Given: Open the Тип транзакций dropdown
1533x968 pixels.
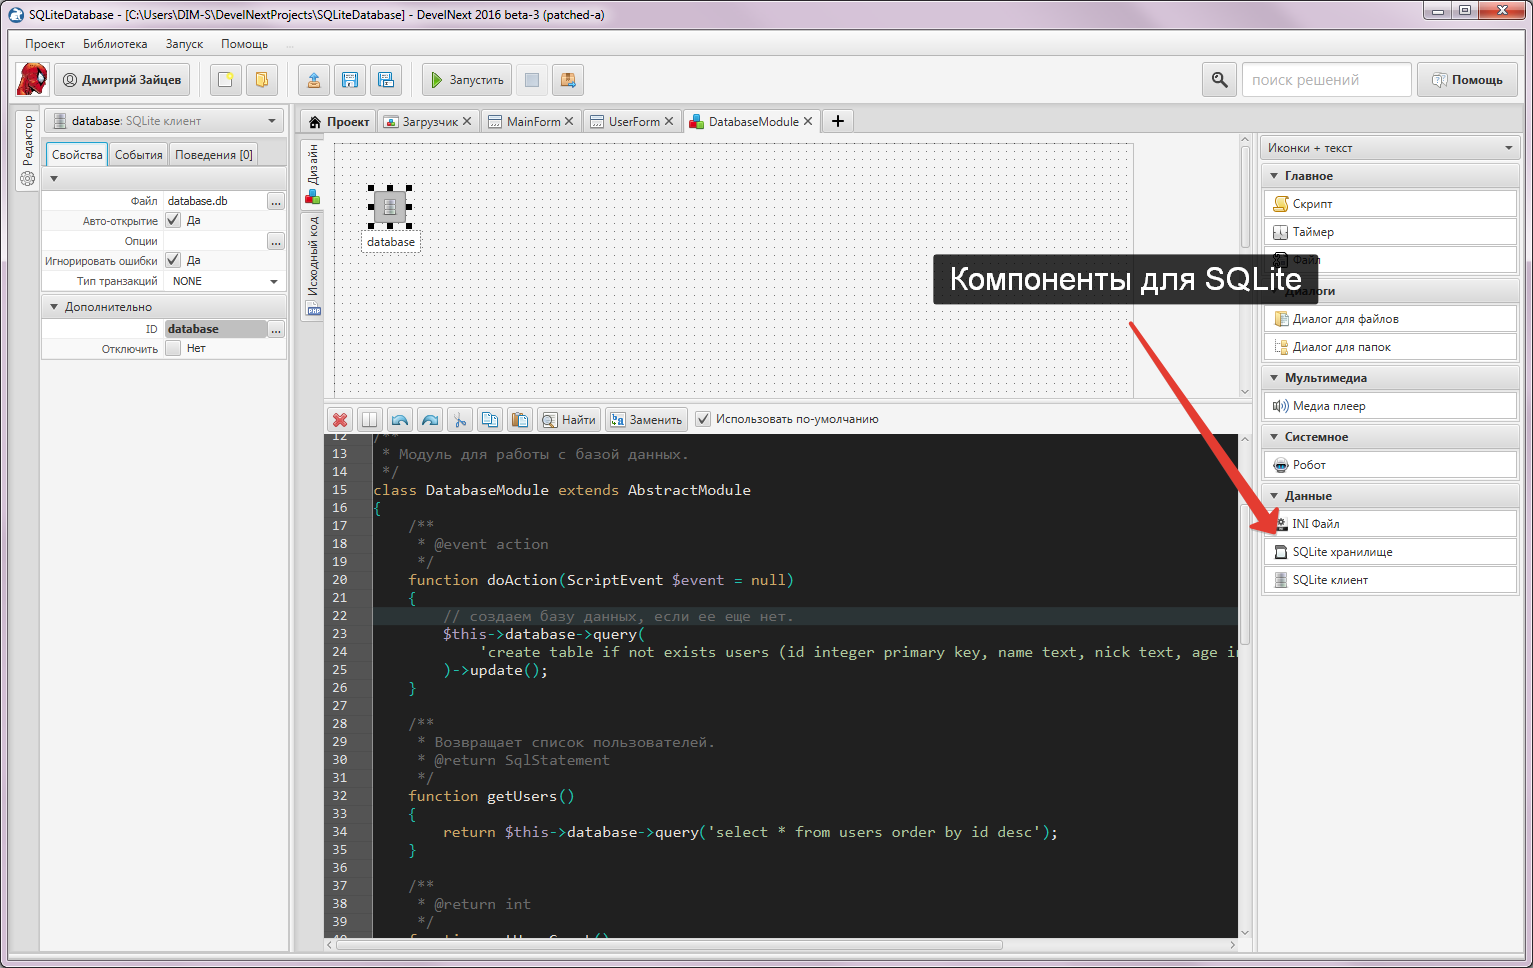Looking at the screenshot, I should [x=225, y=281].
